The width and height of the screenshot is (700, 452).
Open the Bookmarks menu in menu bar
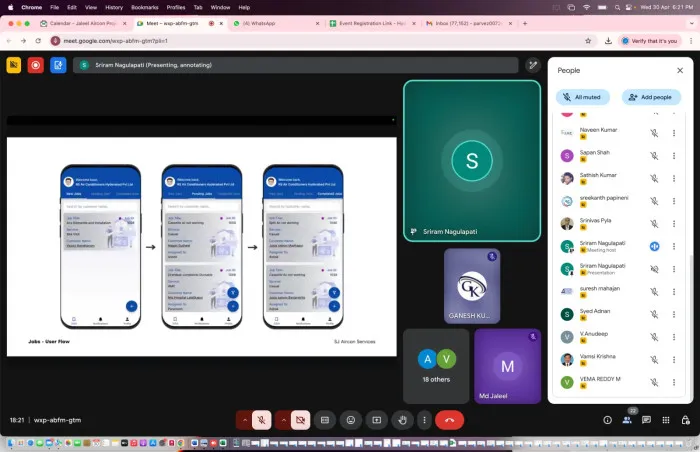(144, 6)
